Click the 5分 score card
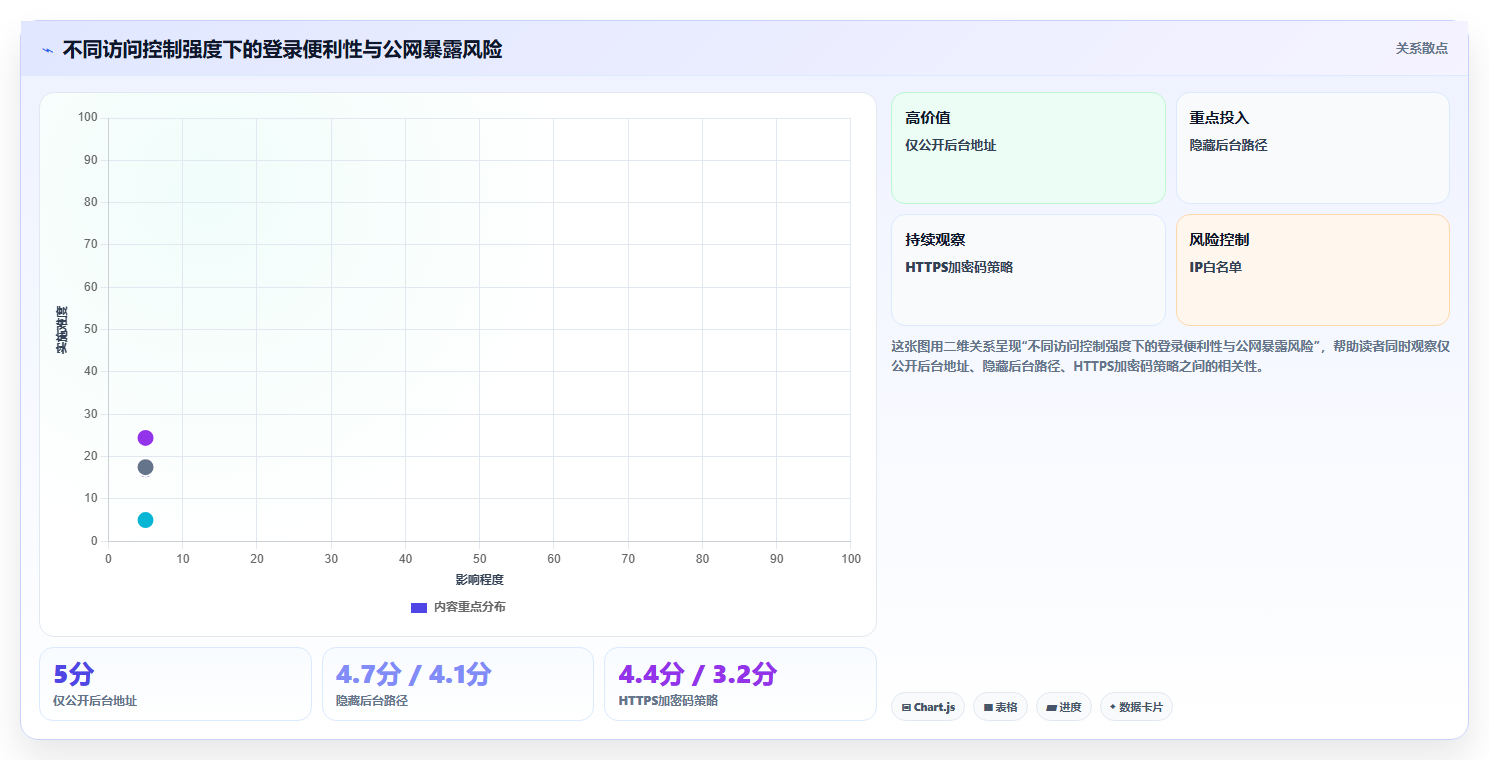Image resolution: width=1489 pixels, height=760 pixels. coord(175,684)
